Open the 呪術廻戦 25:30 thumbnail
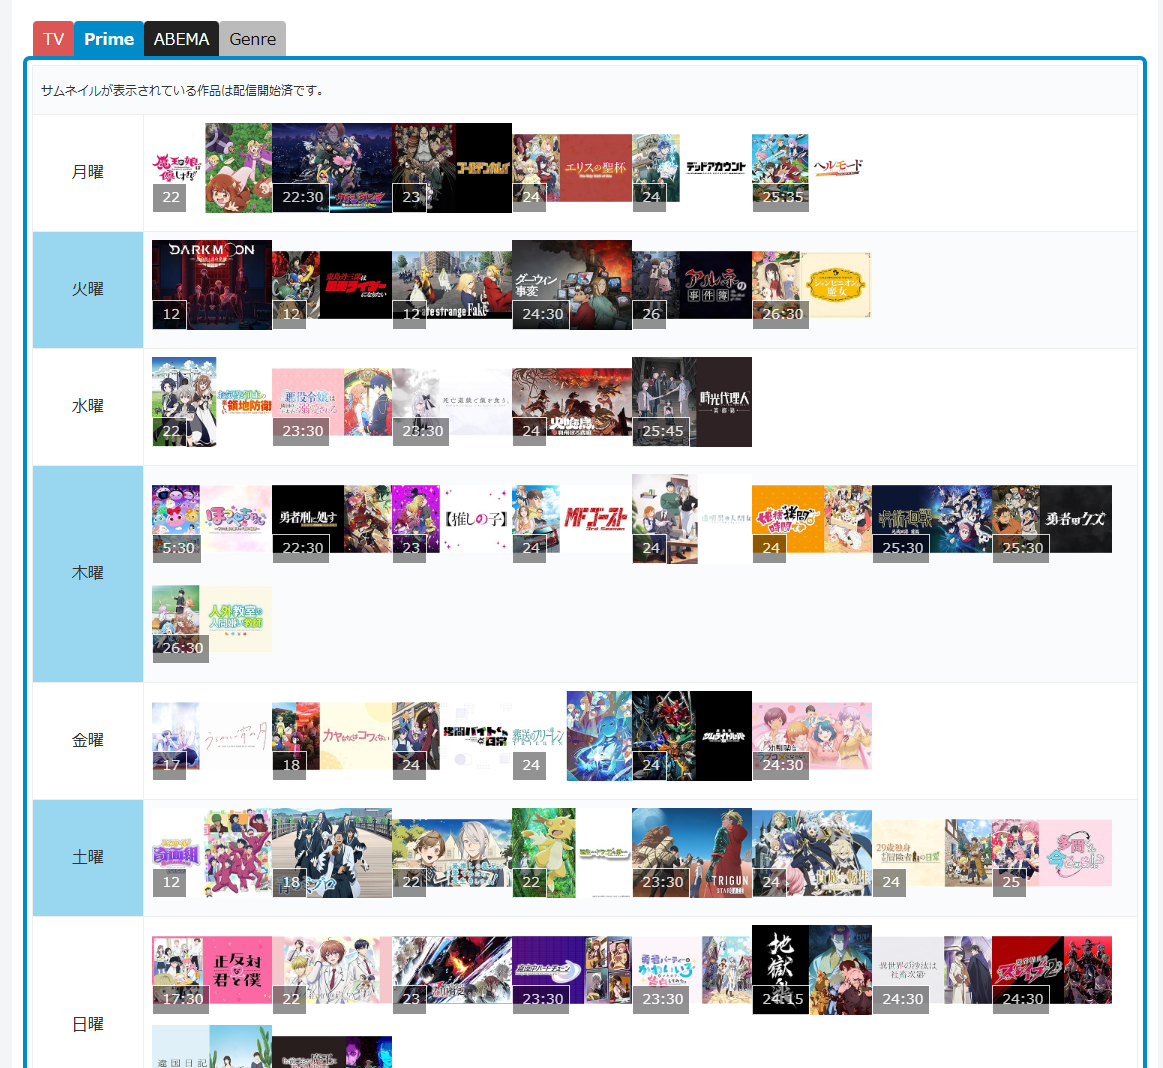Screen dimensions: 1163x1068 point(932,519)
